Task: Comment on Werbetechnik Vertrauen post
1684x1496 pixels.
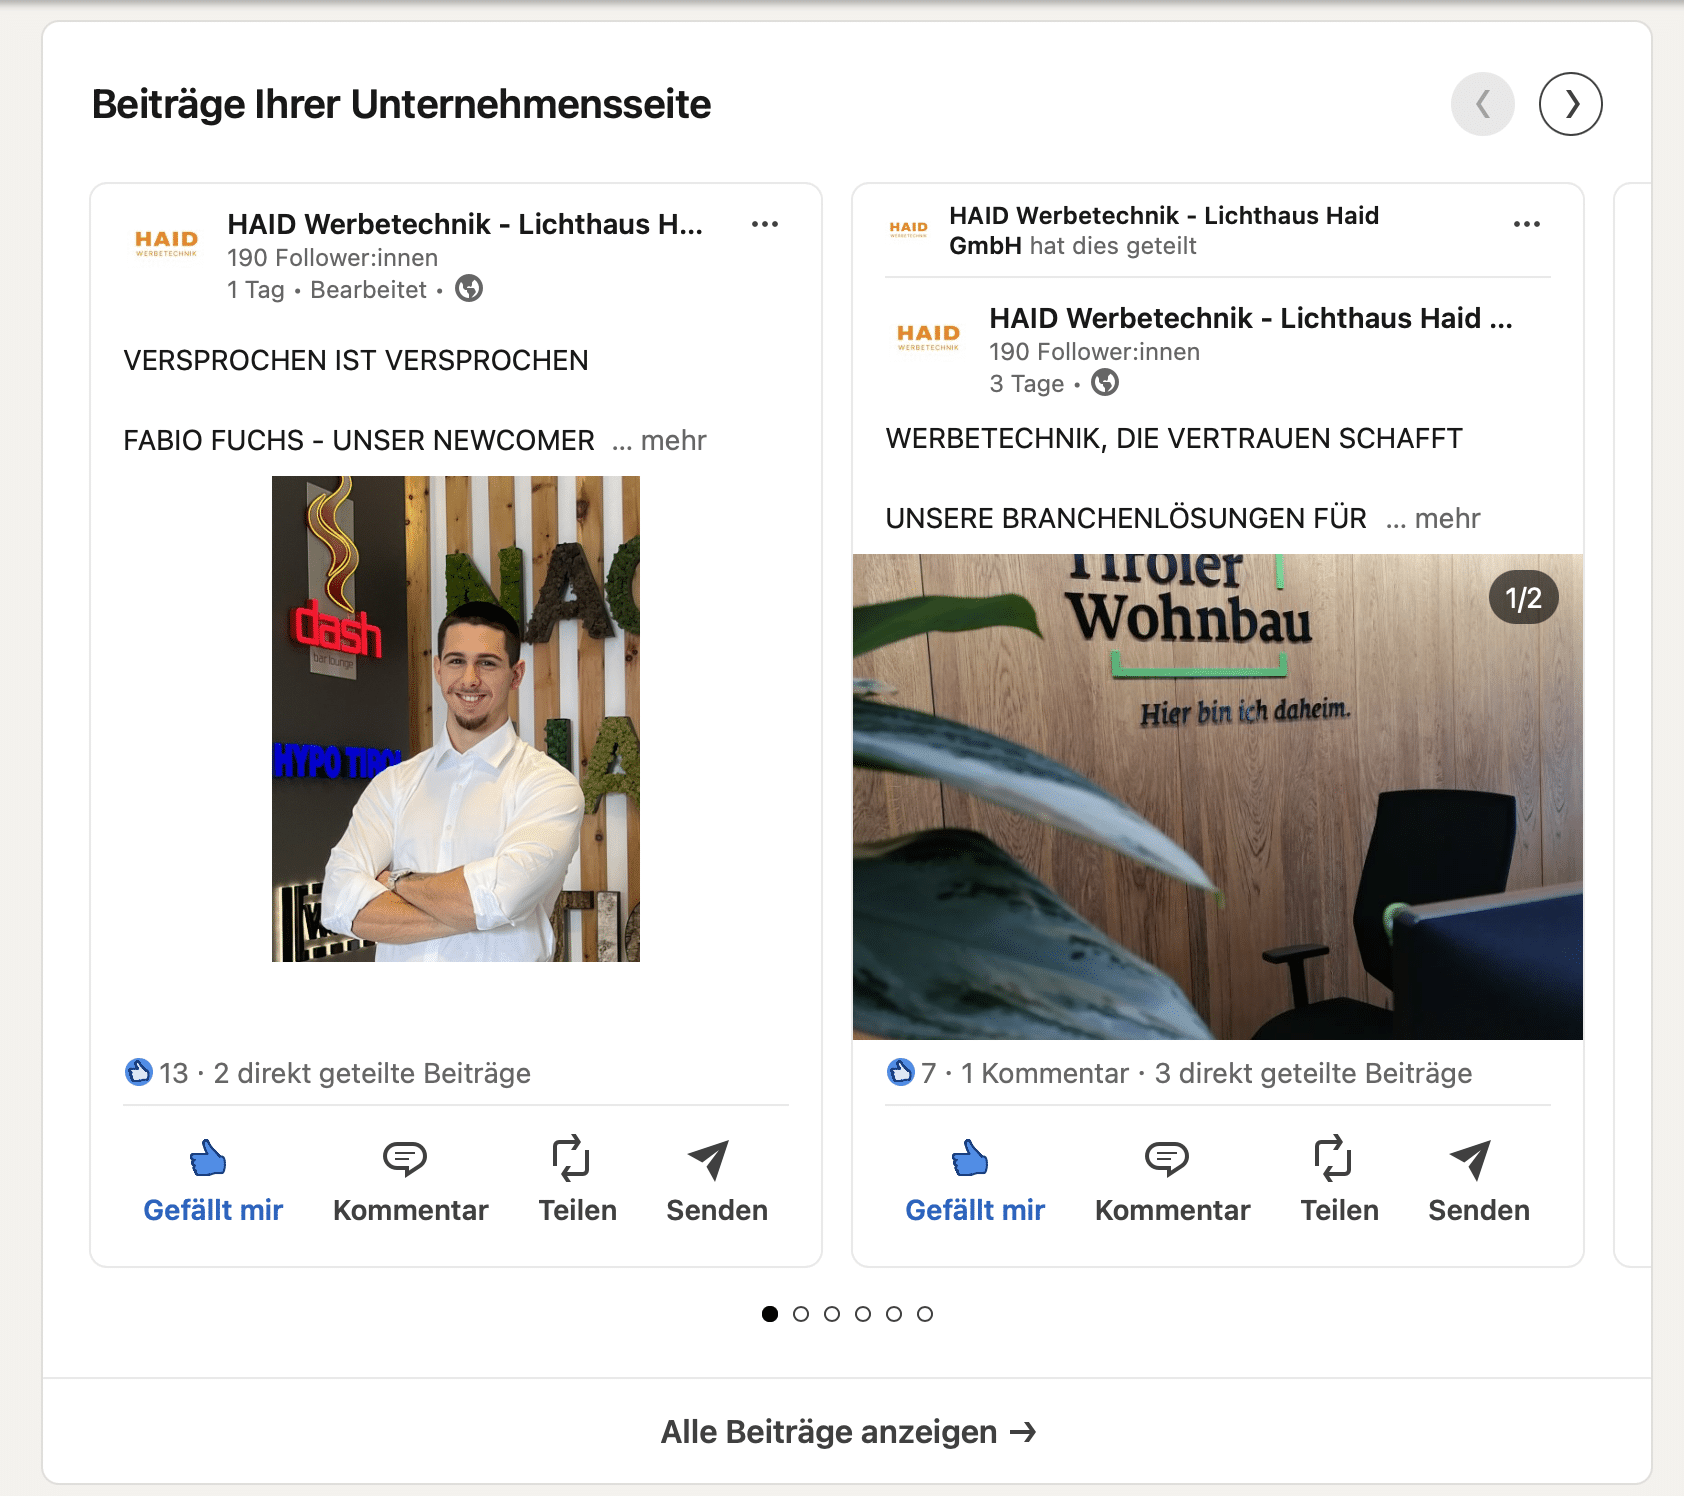Action: coord(1172,1181)
